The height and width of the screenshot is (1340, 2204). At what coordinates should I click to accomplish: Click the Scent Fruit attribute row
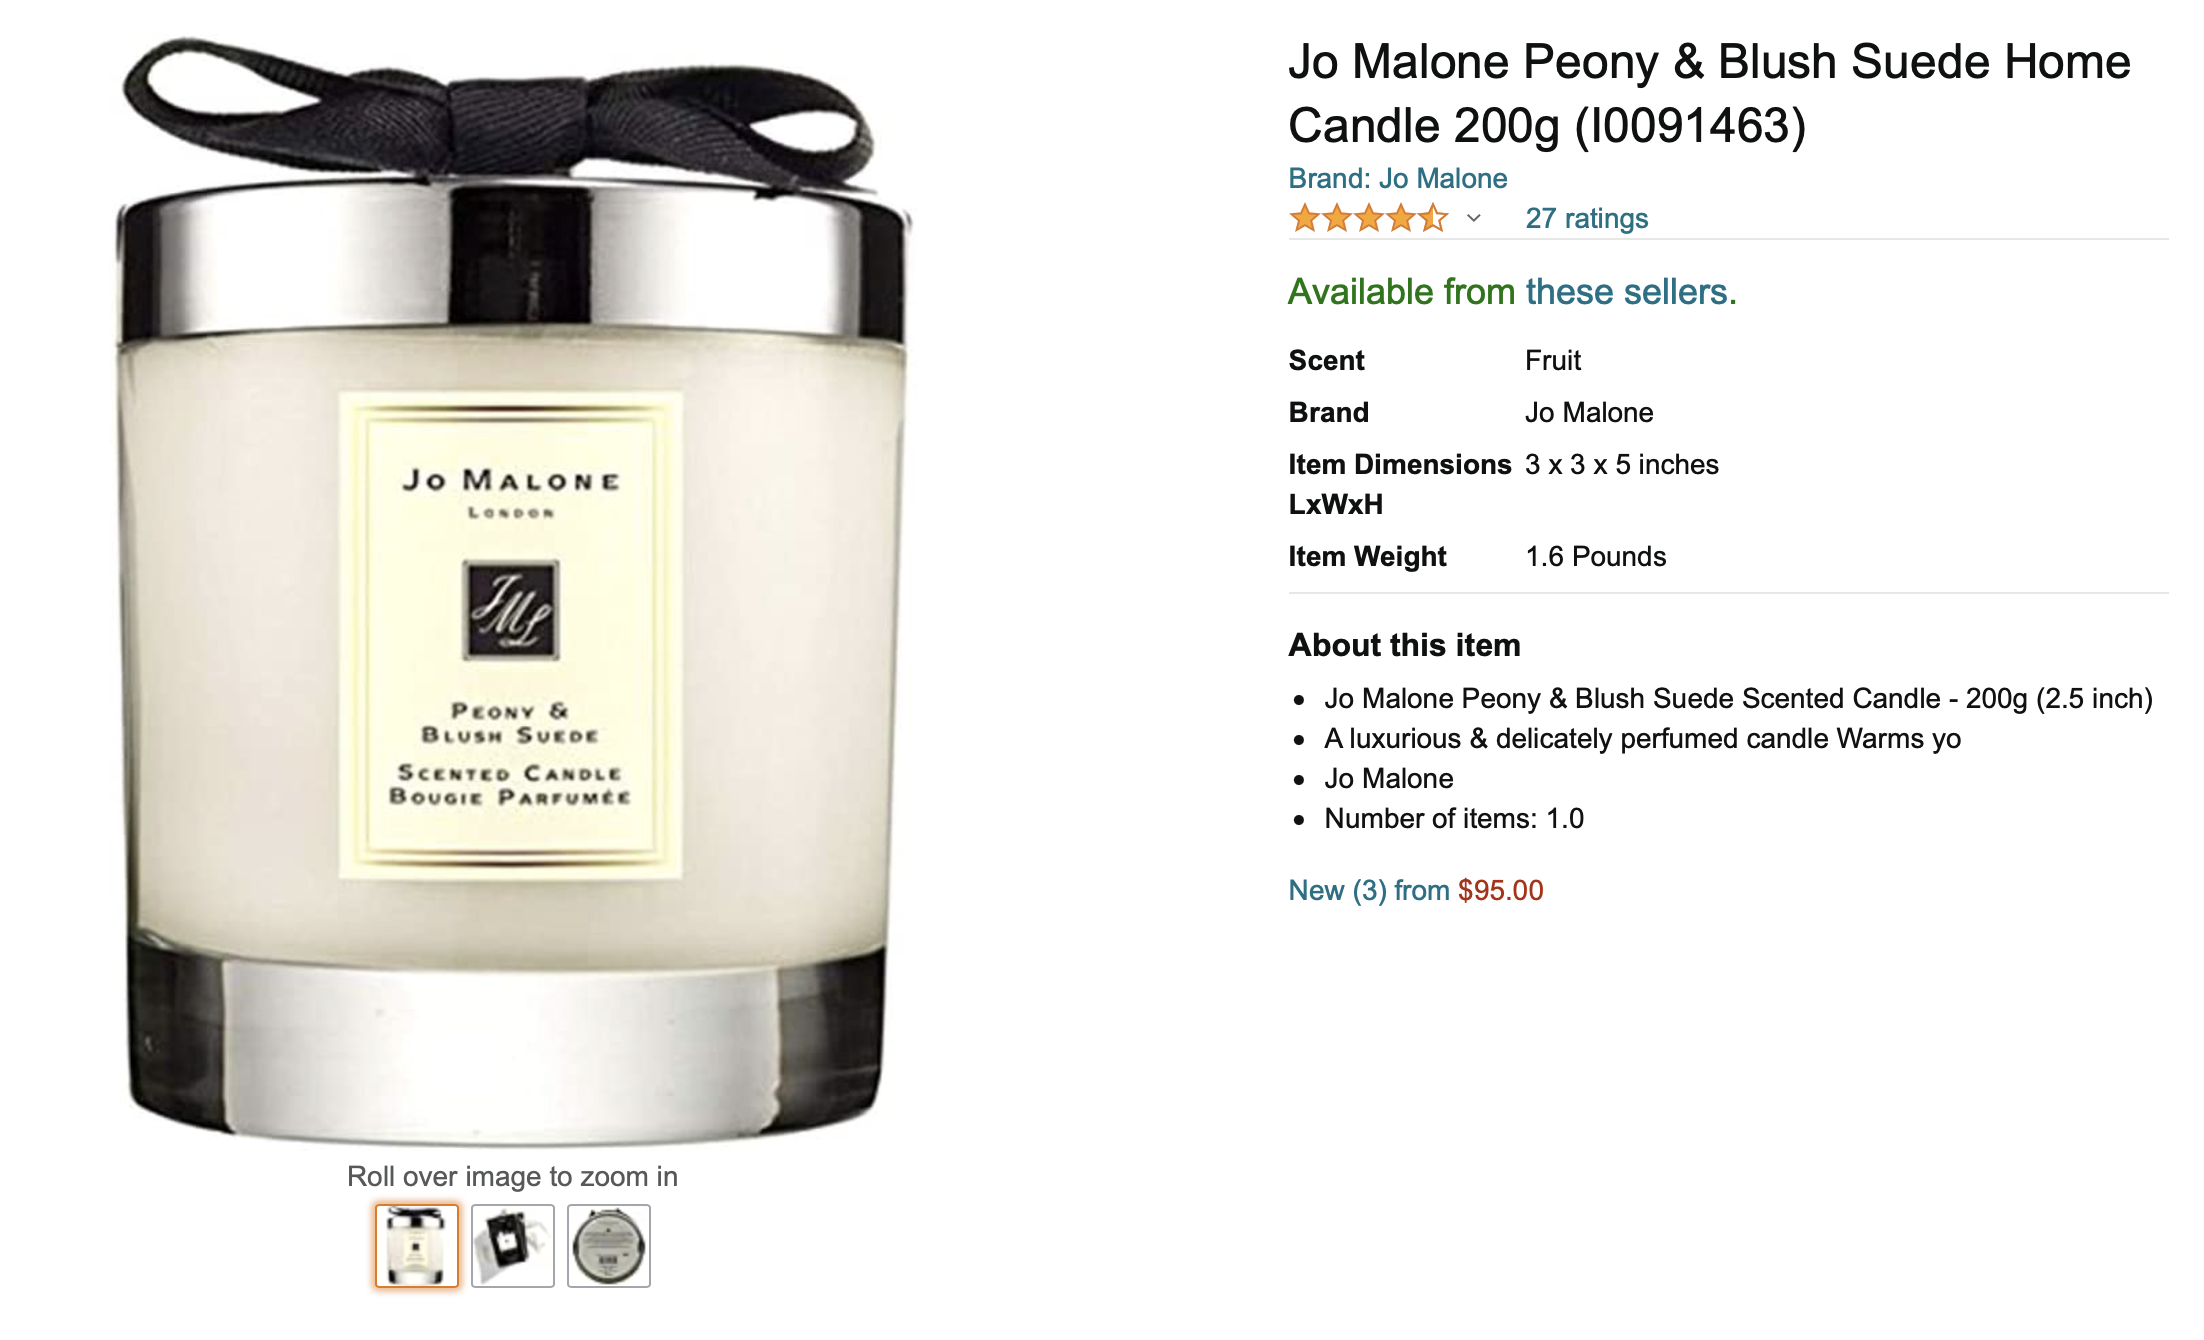1435,360
